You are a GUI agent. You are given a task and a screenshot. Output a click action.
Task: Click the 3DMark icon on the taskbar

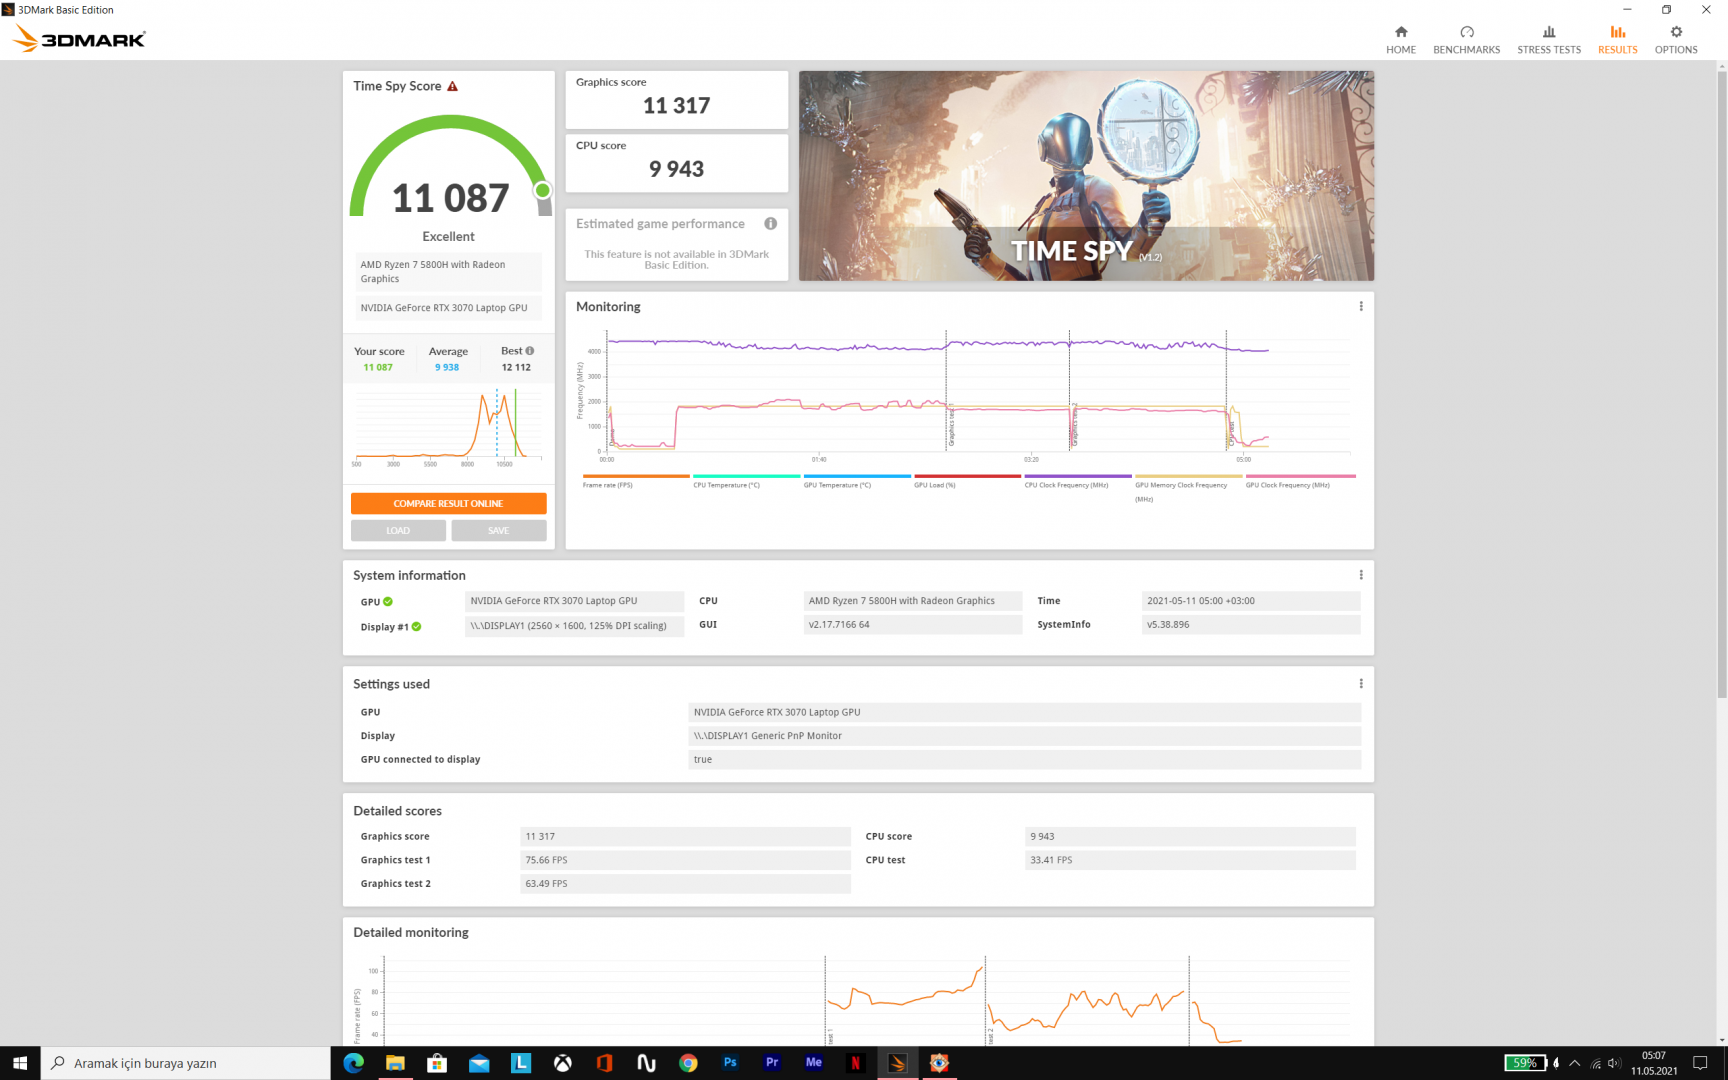tap(897, 1063)
